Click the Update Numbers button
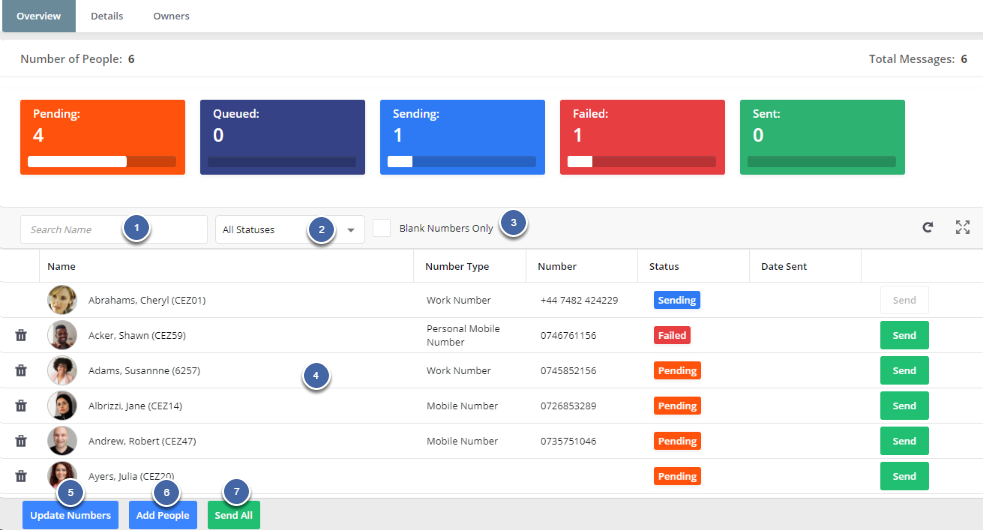 70,516
